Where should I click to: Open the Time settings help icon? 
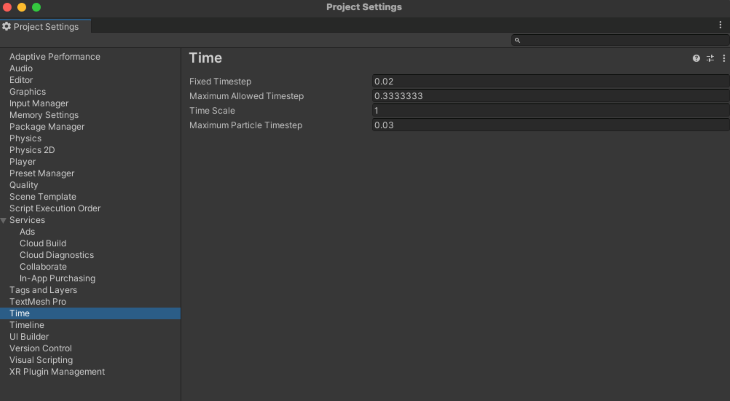coord(696,58)
